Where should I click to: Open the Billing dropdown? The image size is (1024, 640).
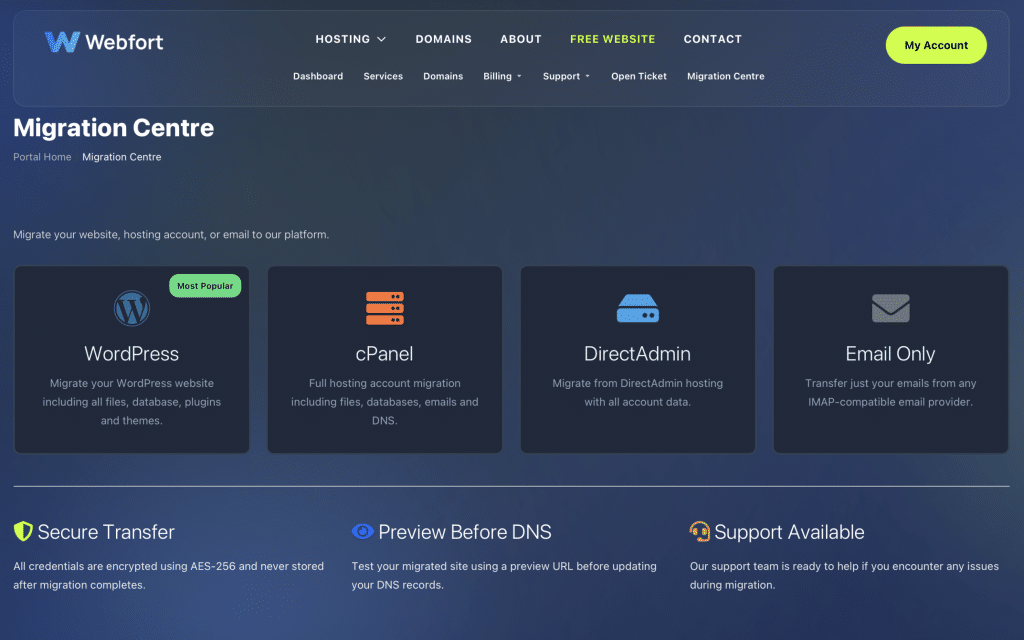pos(502,76)
